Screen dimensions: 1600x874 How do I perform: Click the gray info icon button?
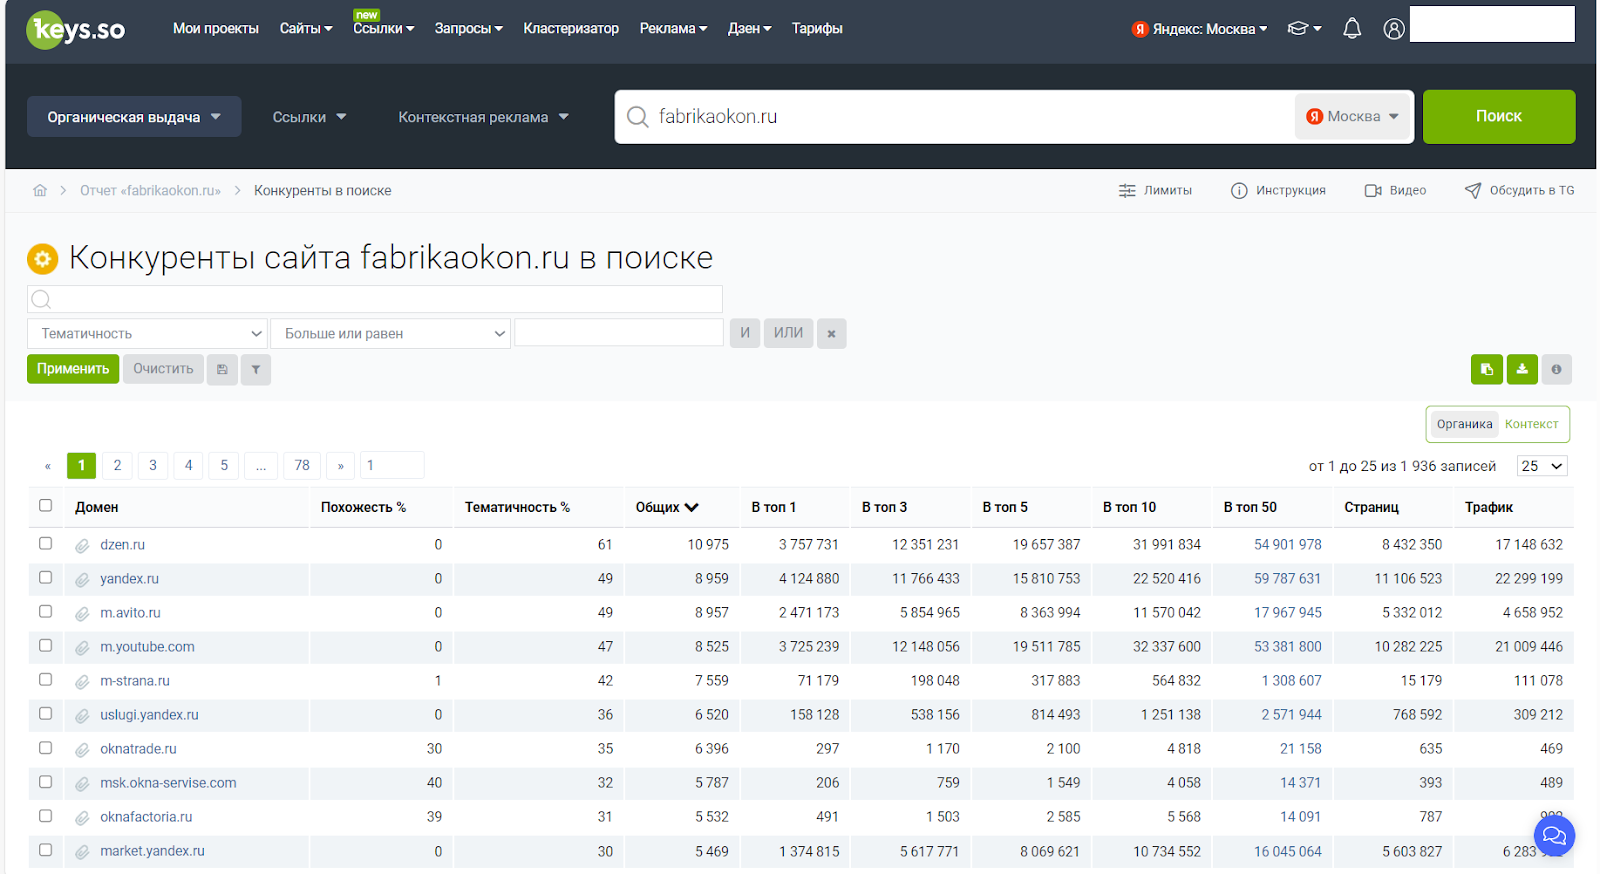(1556, 369)
